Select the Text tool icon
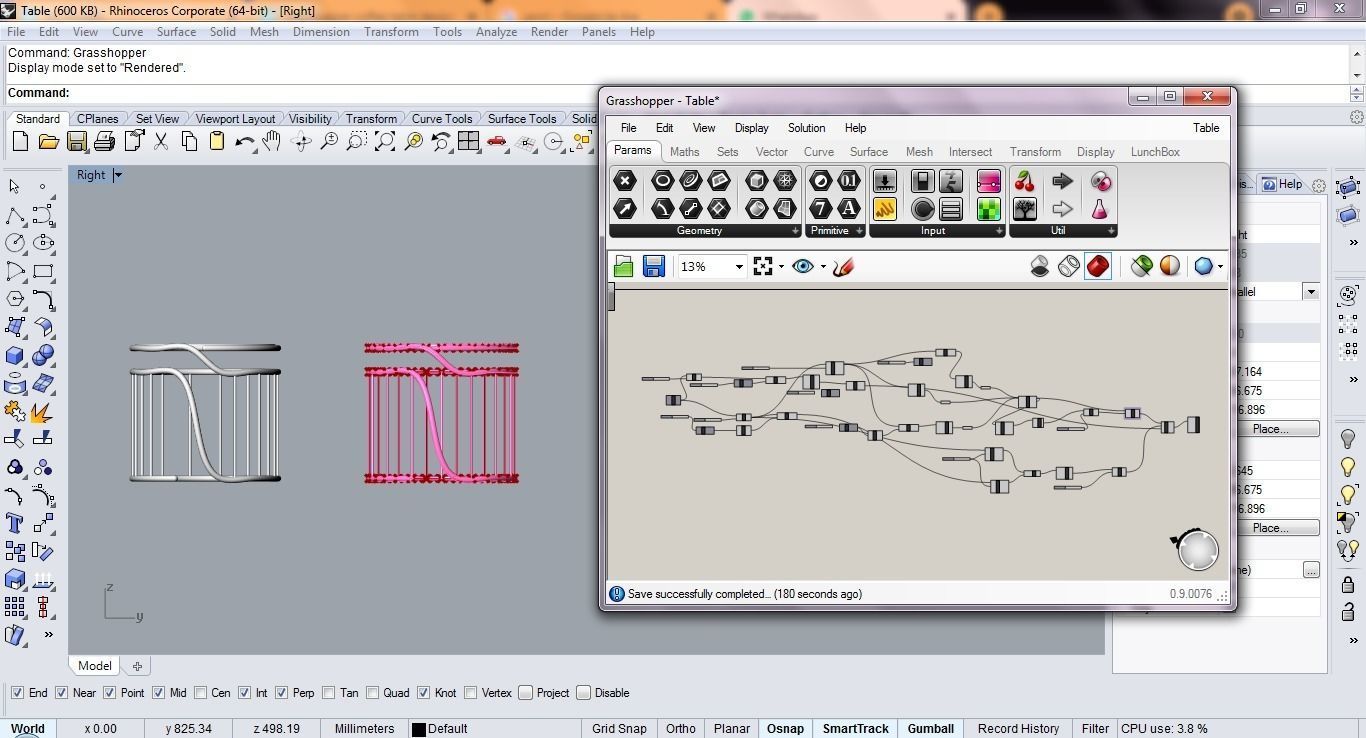Image resolution: width=1366 pixels, height=738 pixels. (x=15, y=523)
